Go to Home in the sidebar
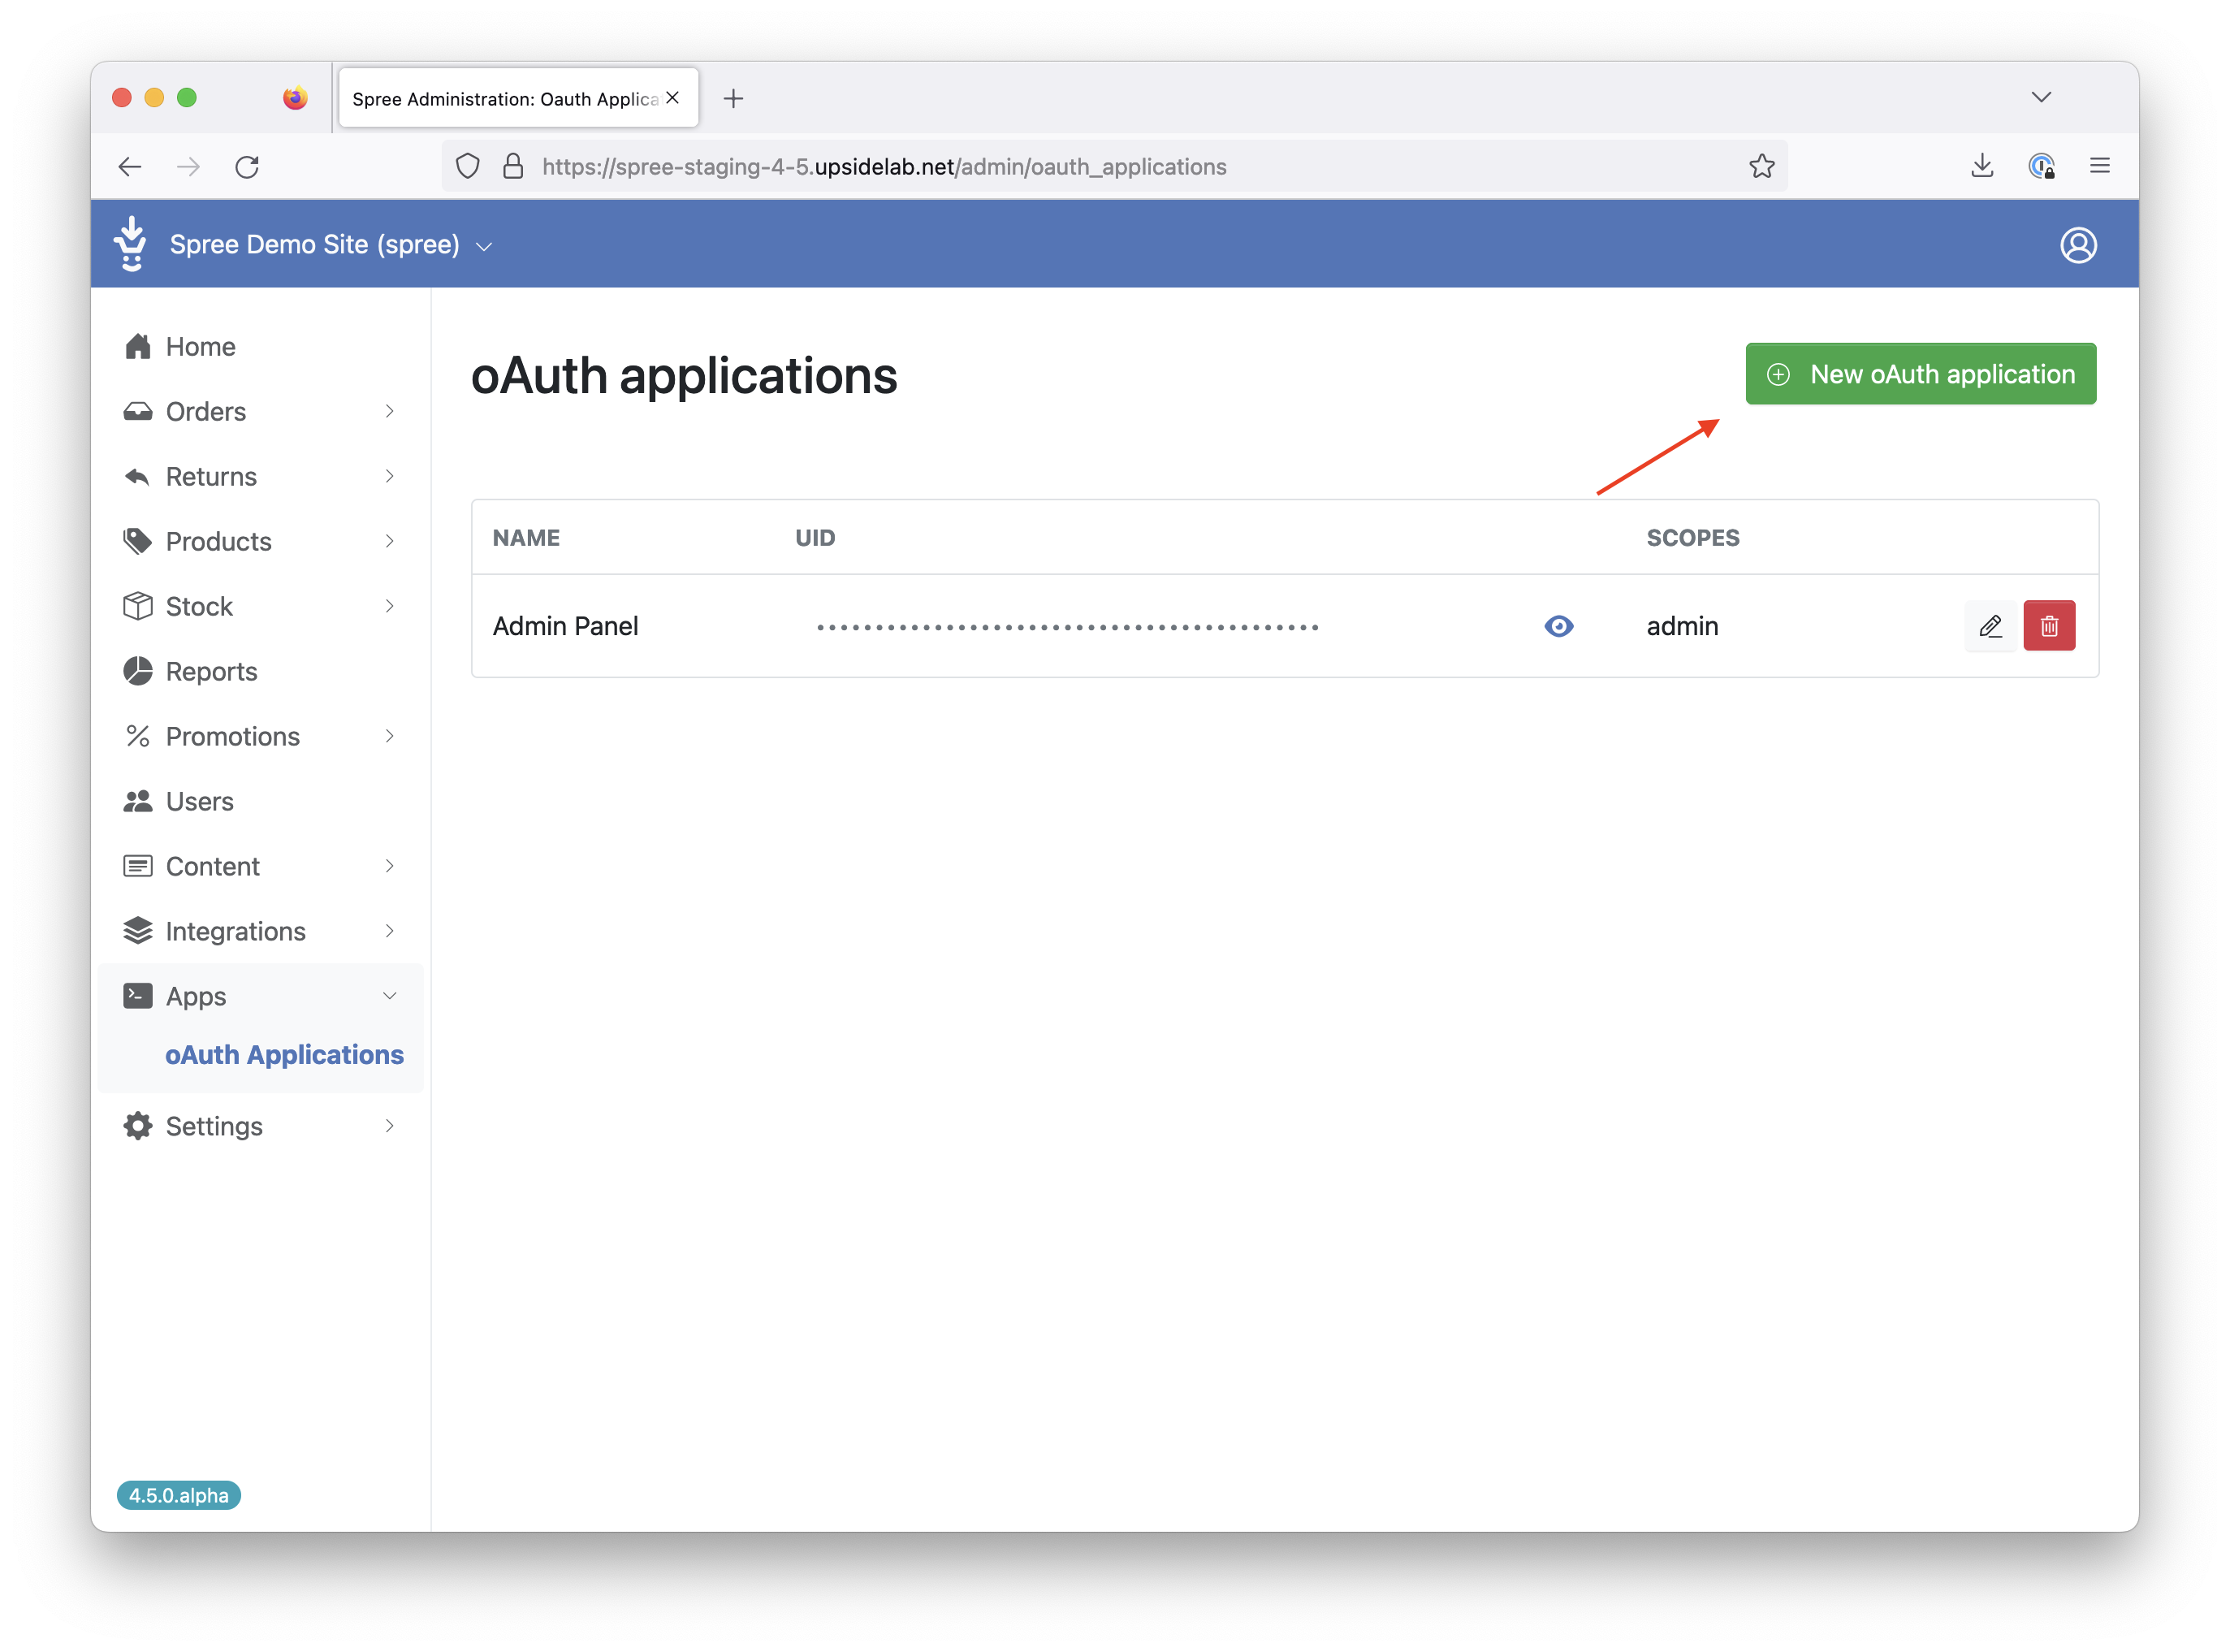 pyautogui.click(x=200, y=347)
